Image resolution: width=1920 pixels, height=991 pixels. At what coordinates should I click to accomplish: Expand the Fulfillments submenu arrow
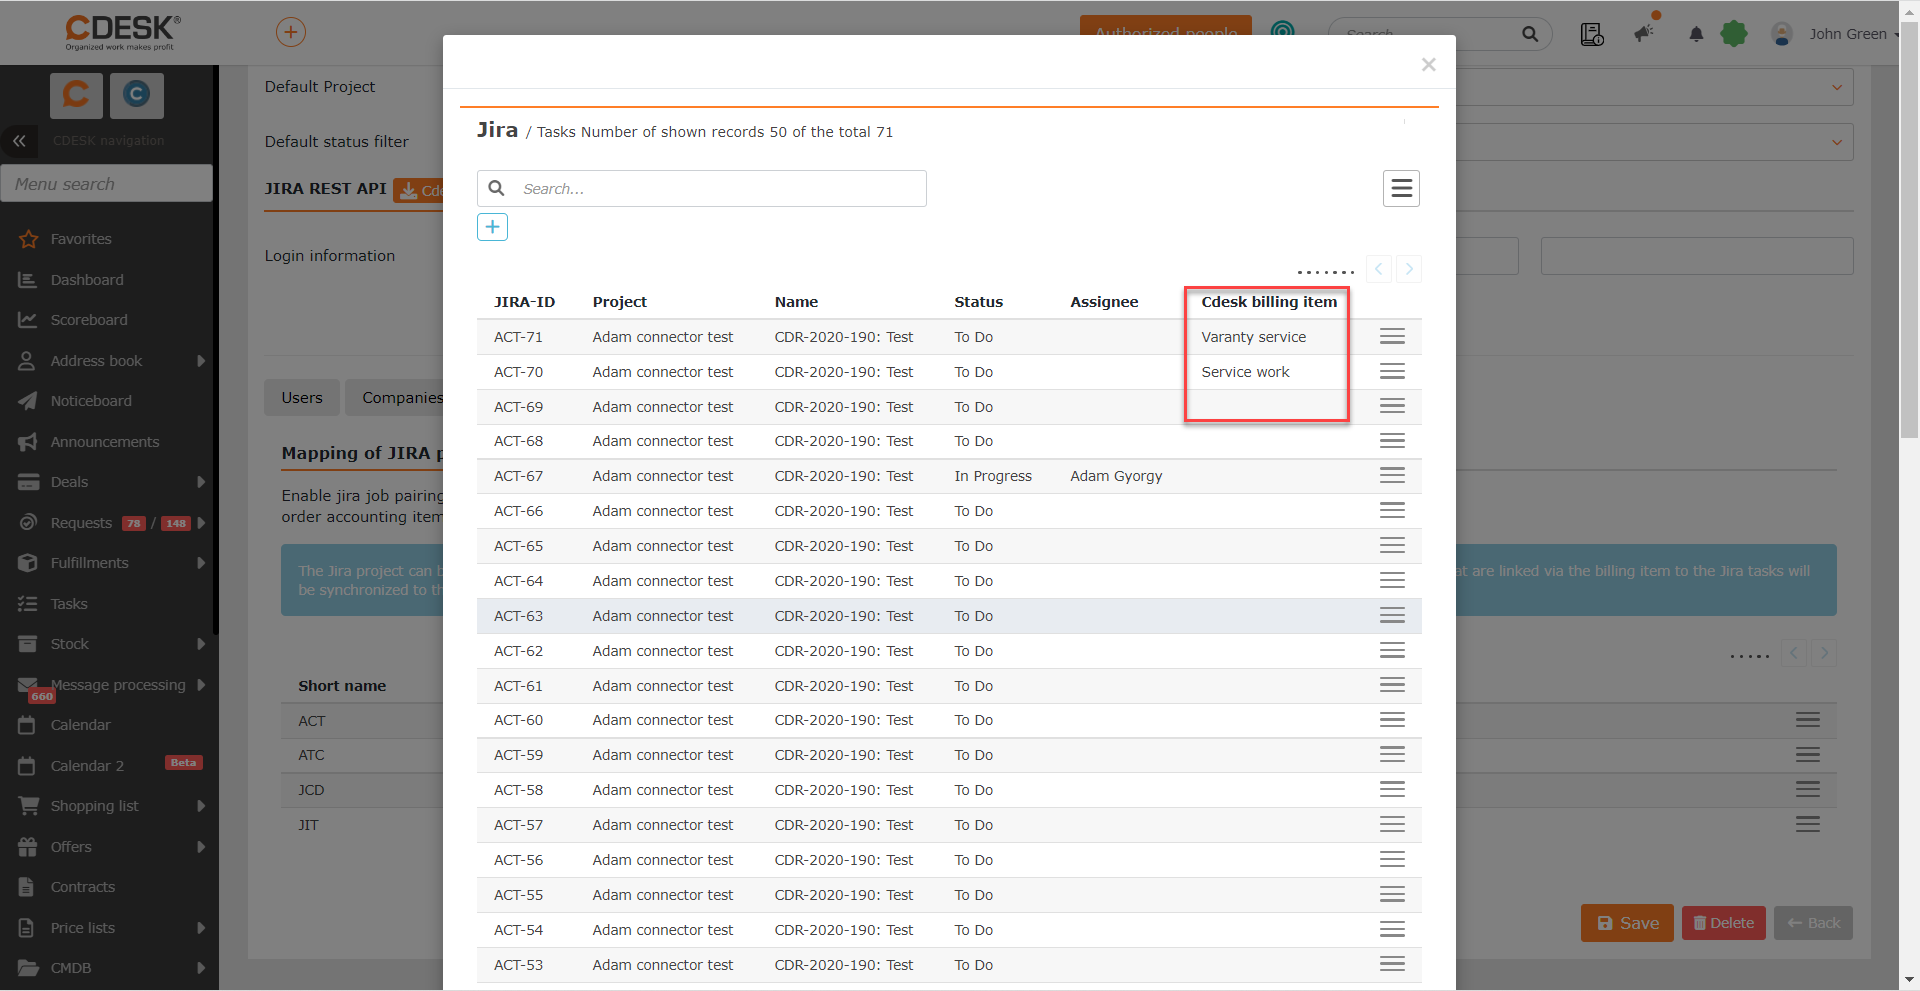(201, 563)
